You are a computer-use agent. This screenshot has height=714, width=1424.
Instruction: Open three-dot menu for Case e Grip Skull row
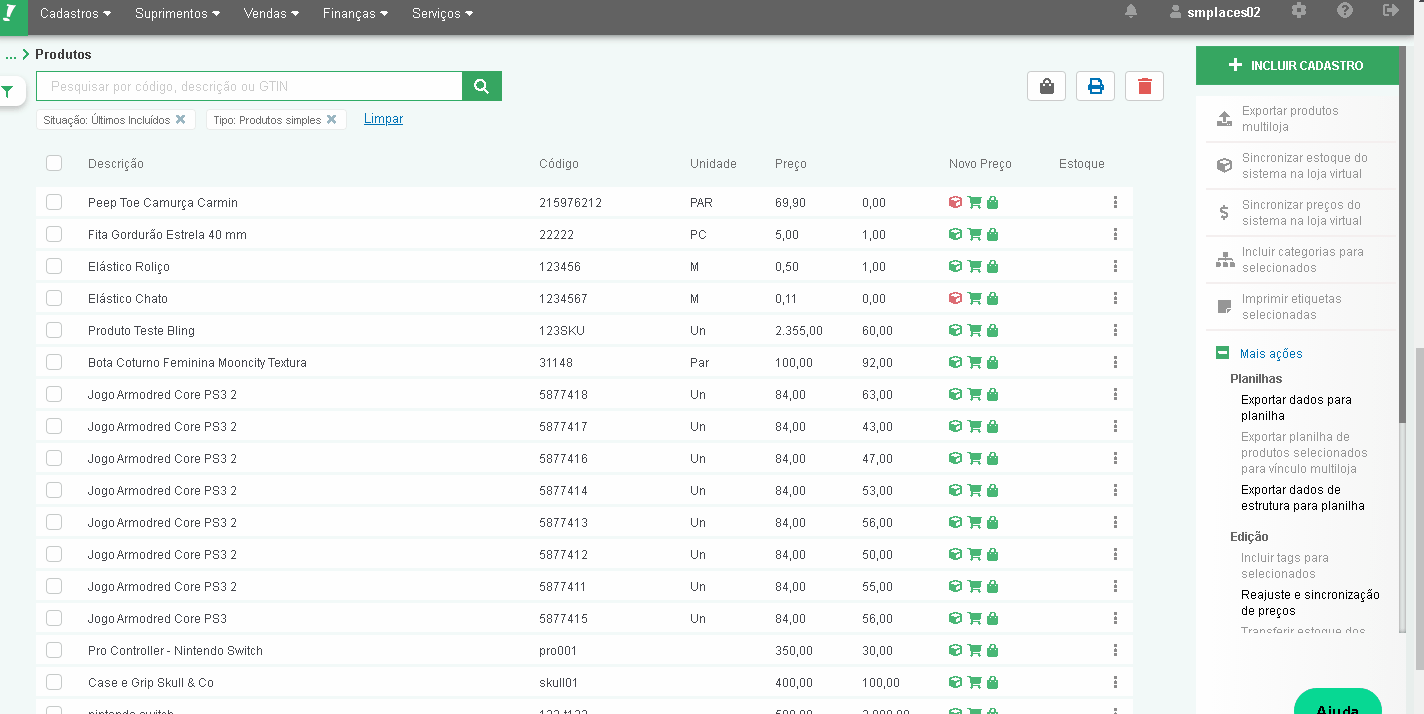pos(1115,683)
